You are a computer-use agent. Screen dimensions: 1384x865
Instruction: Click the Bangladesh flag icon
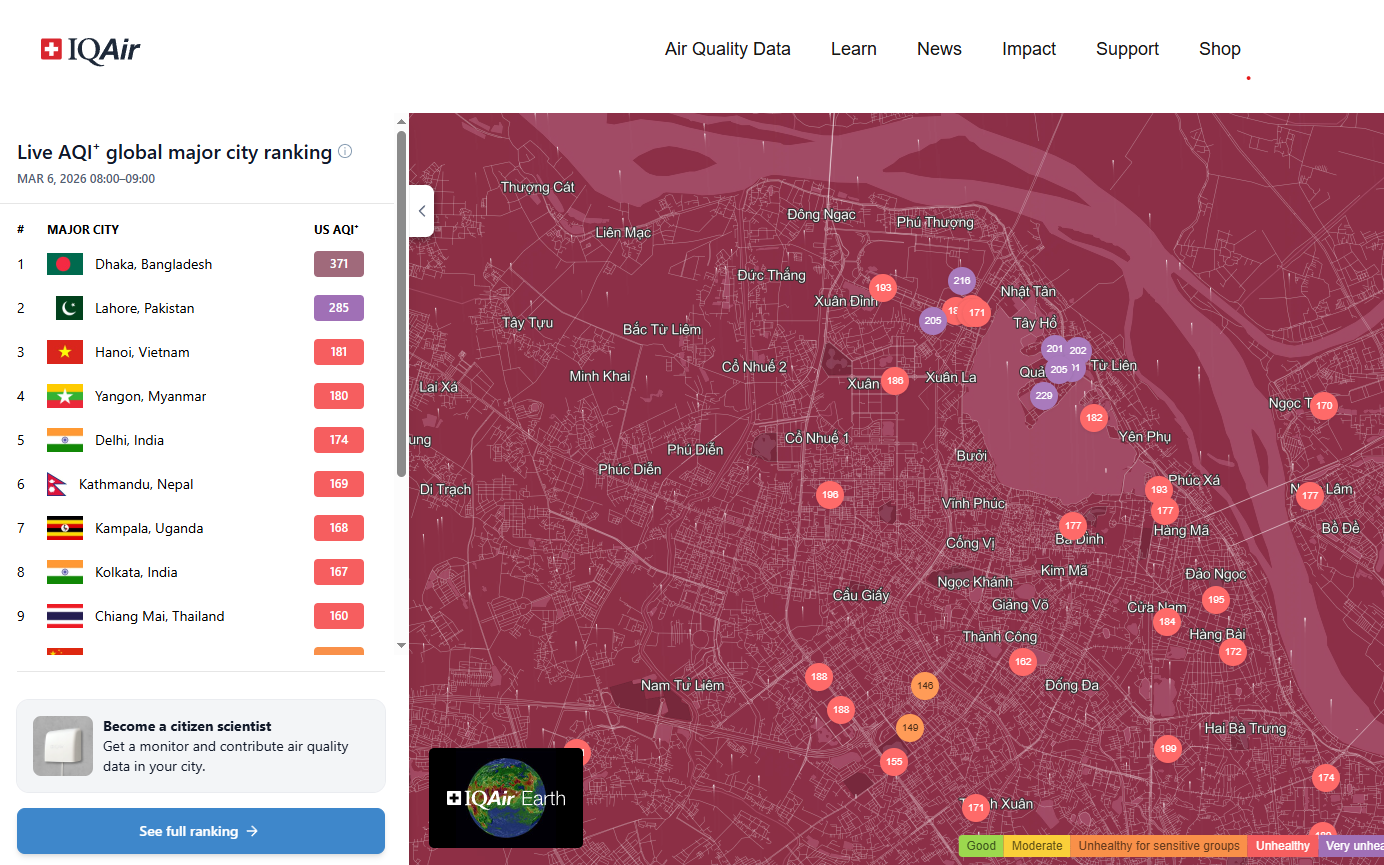pos(65,264)
